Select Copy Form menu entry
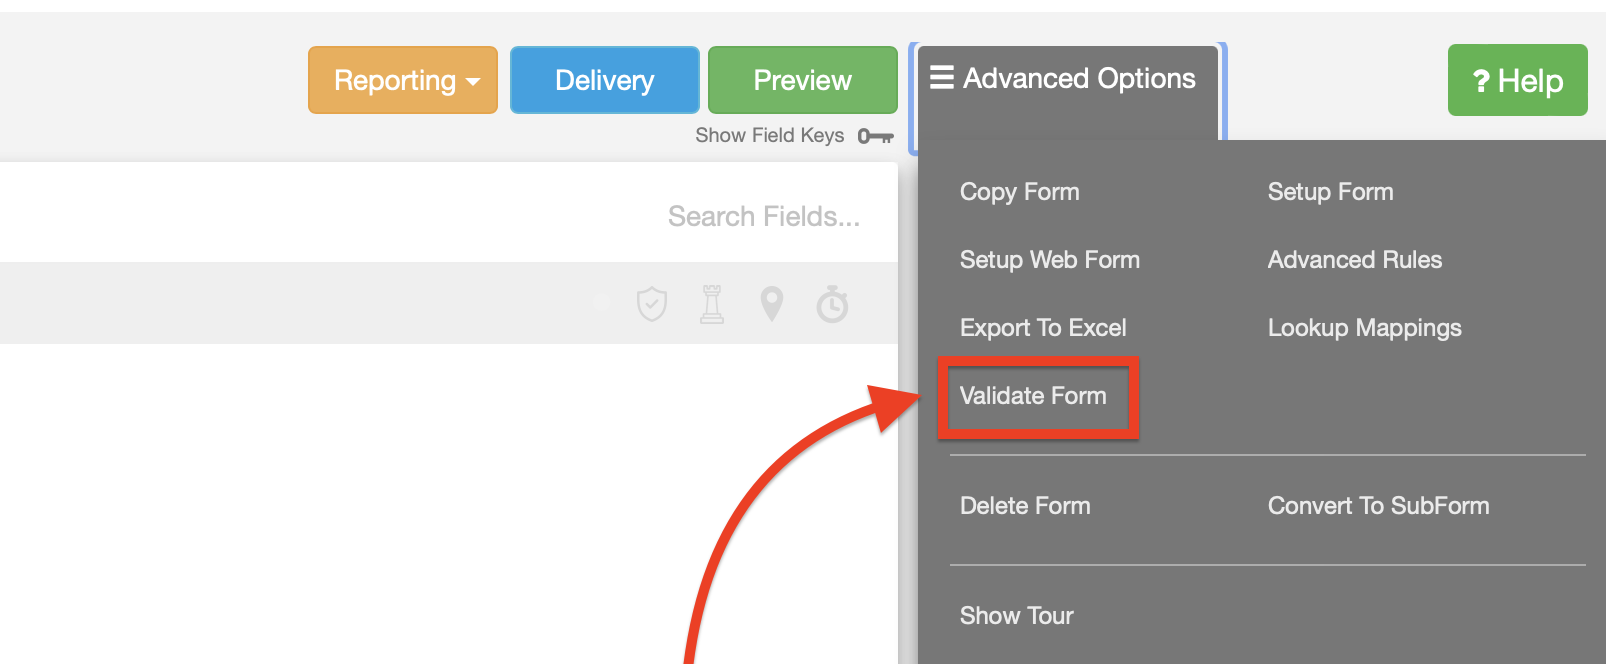This screenshot has width=1606, height=664. point(1019,192)
